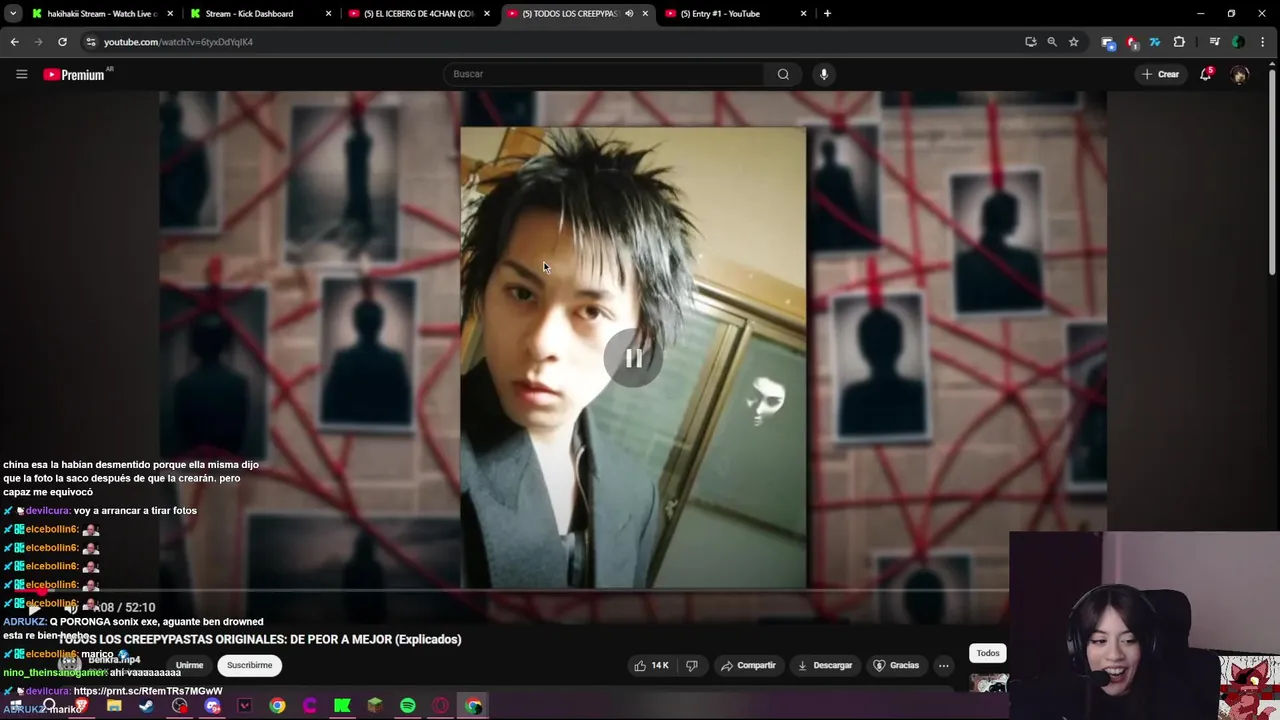The image size is (1280, 720).
Task: Click the Descargar download button
Action: [824, 665]
